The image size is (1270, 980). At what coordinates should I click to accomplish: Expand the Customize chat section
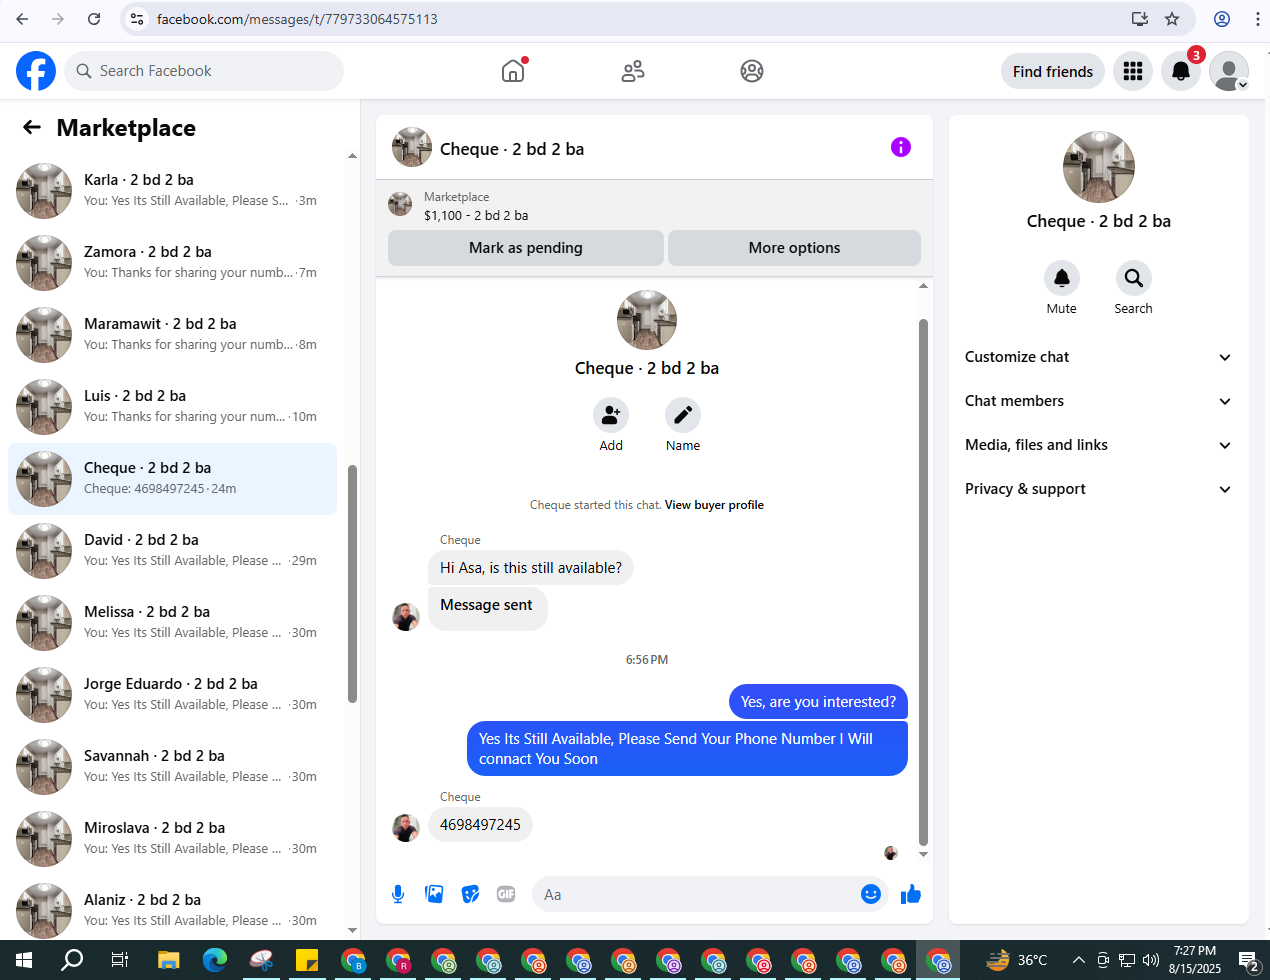coord(1098,357)
